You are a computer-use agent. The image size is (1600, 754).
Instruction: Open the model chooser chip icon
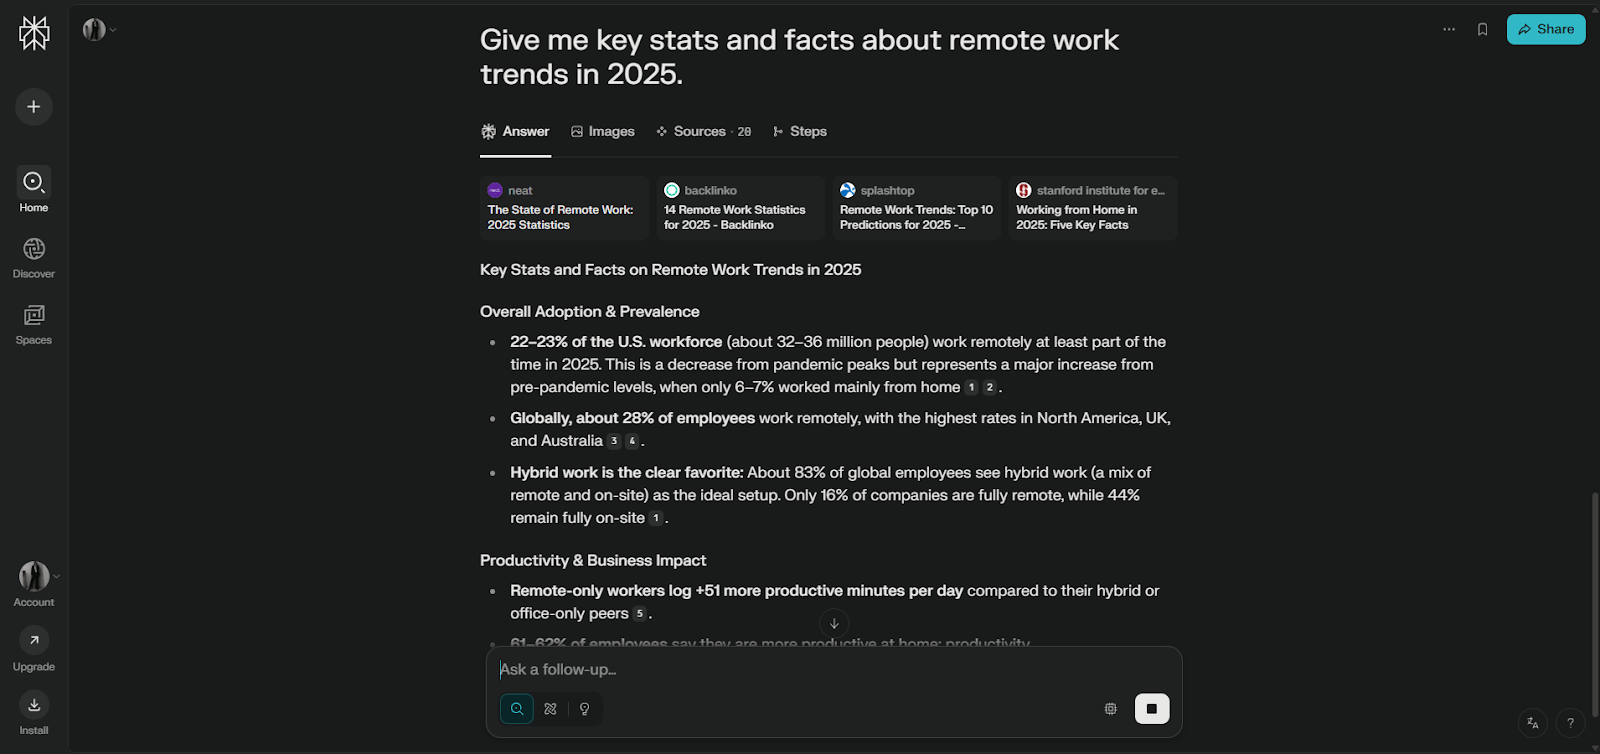click(x=1110, y=709)
